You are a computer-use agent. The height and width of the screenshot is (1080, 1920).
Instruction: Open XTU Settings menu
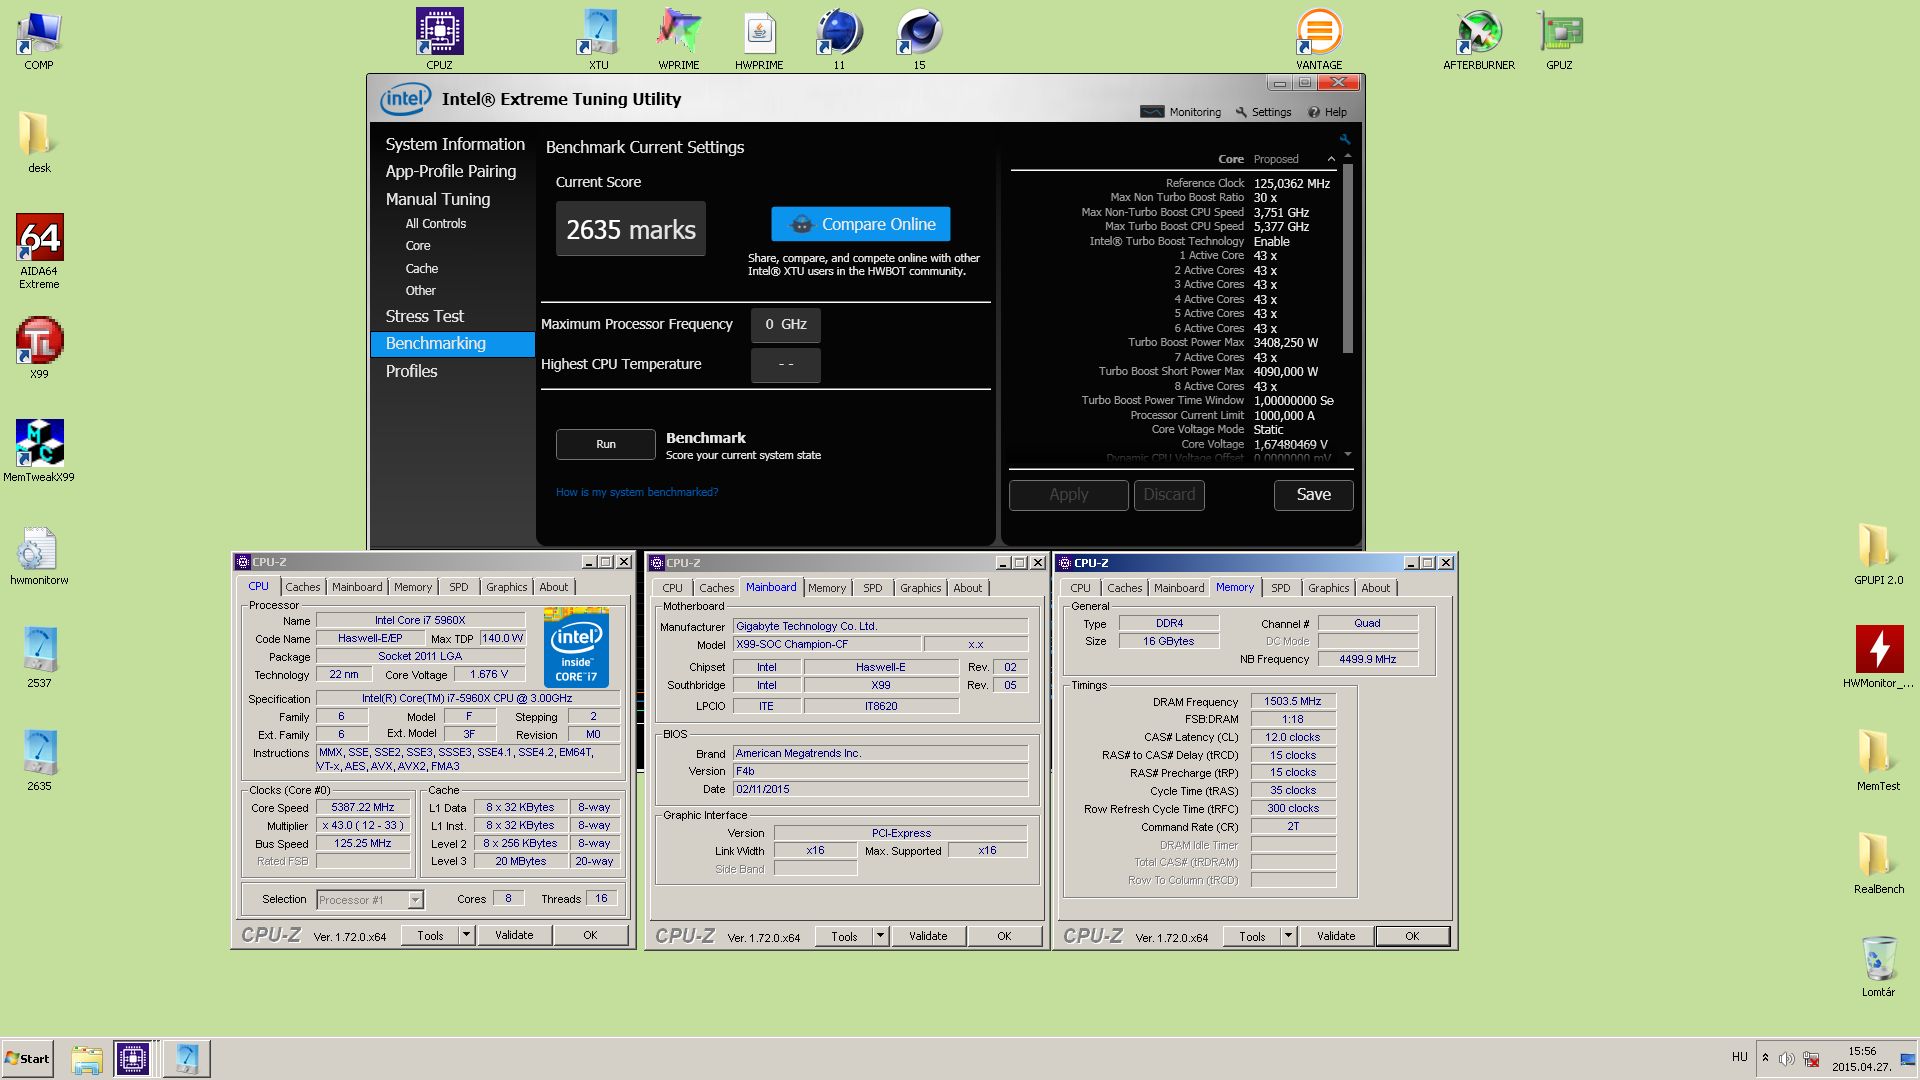pos(1264,112)
